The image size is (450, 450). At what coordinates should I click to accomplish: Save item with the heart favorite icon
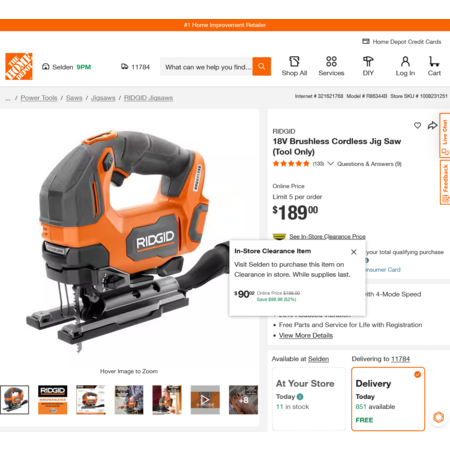[x=417, y=125]
